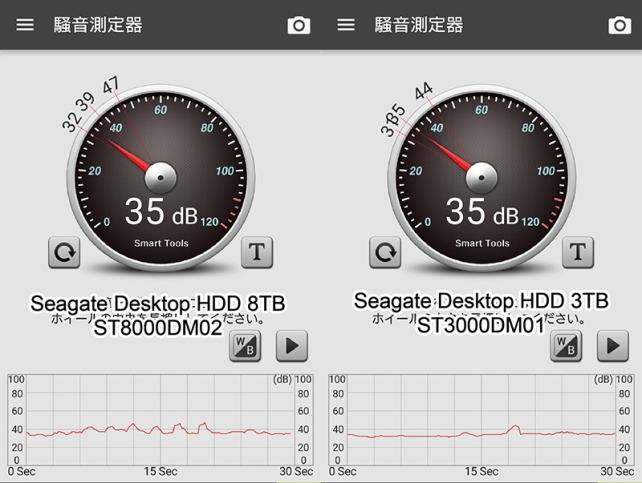Click the 15 Sec label on left graph
The width and height of the screenshot is (642, 483).
pos(160,472)
